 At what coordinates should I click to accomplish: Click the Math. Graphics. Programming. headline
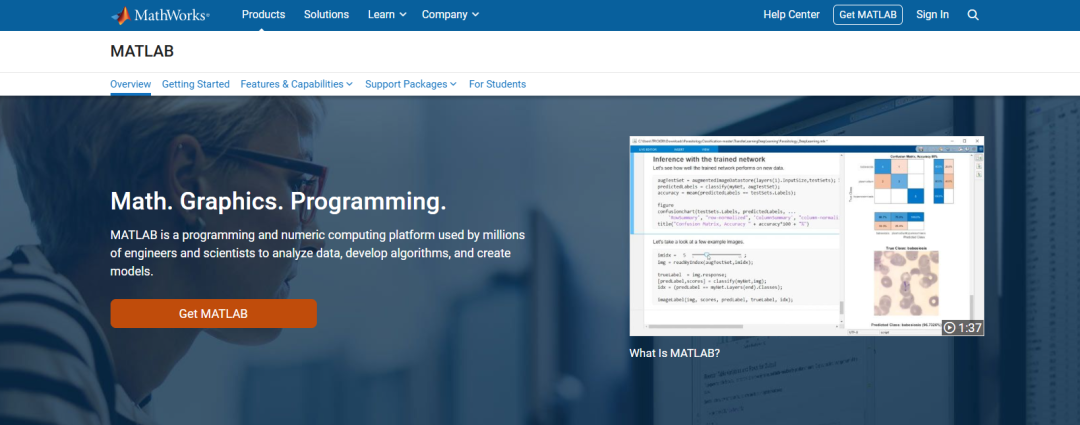coord(278,201)
